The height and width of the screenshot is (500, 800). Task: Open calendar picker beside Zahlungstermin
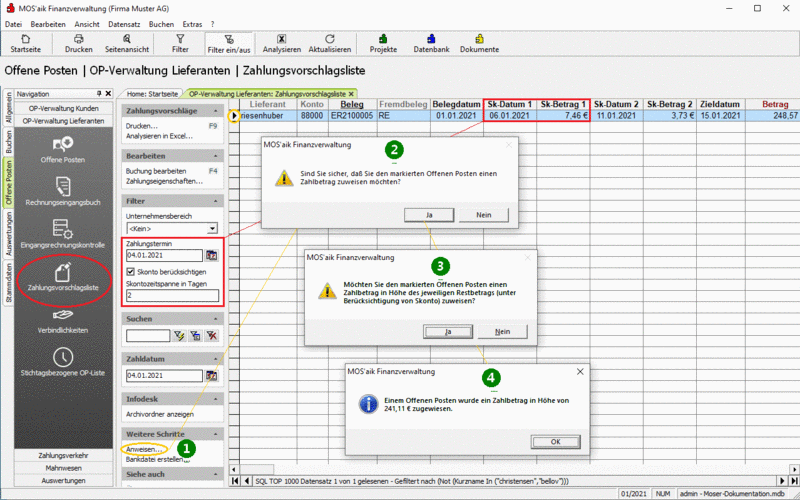pyautogui.click(x=211, y=255)
